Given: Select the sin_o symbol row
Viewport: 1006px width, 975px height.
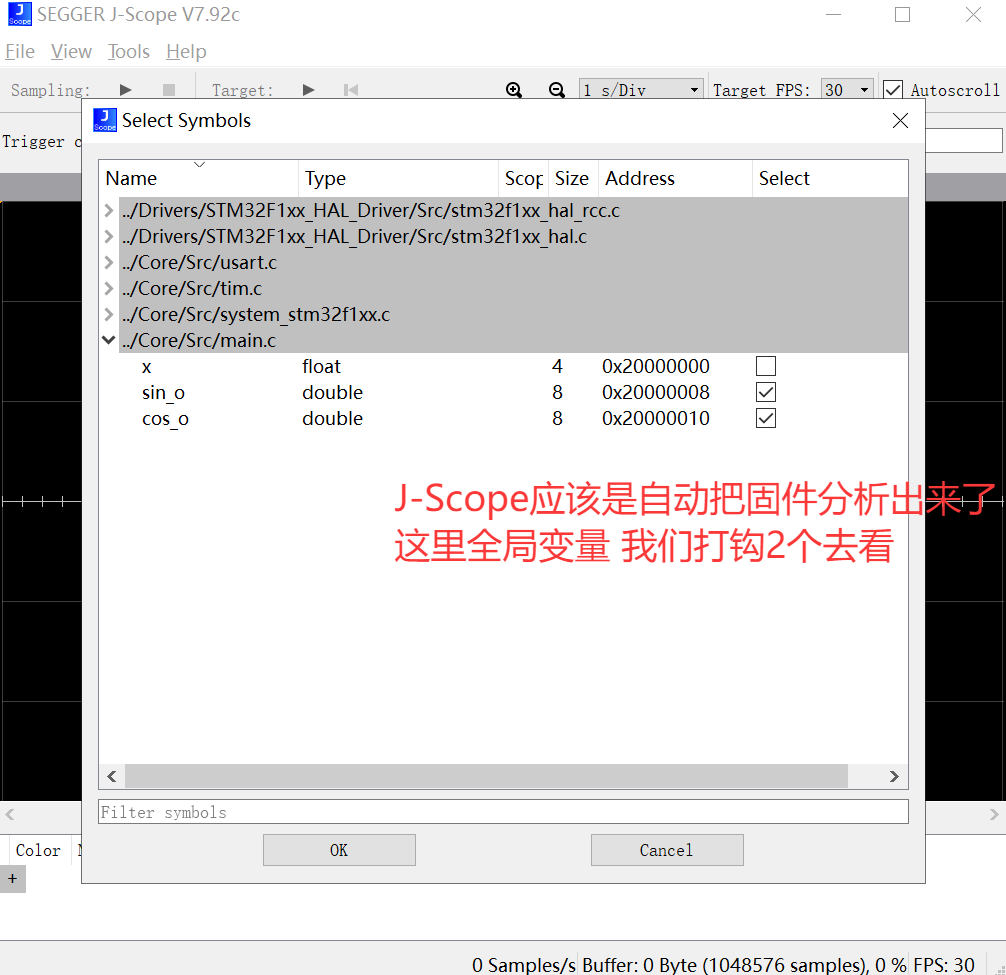Looking at the screenshot, I should 504,392.
